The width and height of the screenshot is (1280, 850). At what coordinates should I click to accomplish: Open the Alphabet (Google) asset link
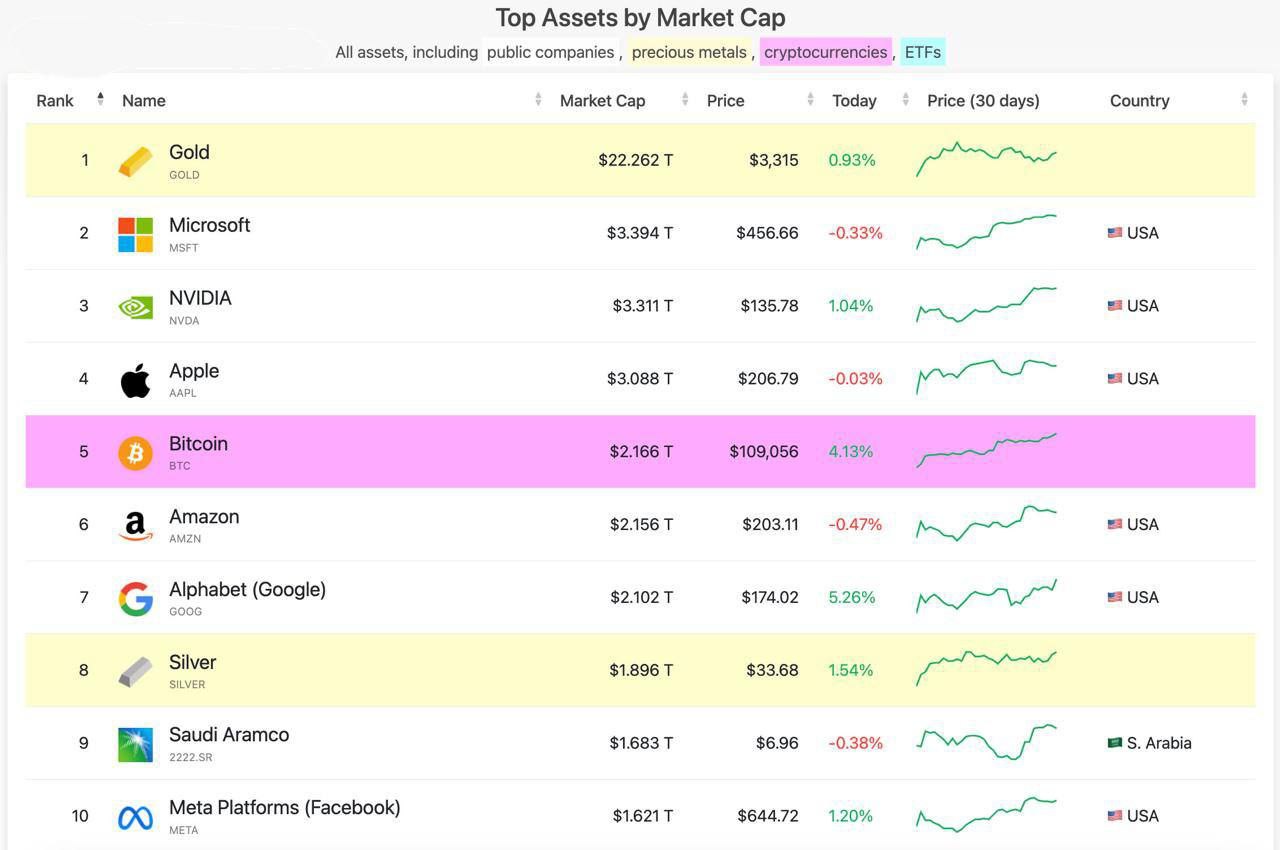(x=247, y=589)
